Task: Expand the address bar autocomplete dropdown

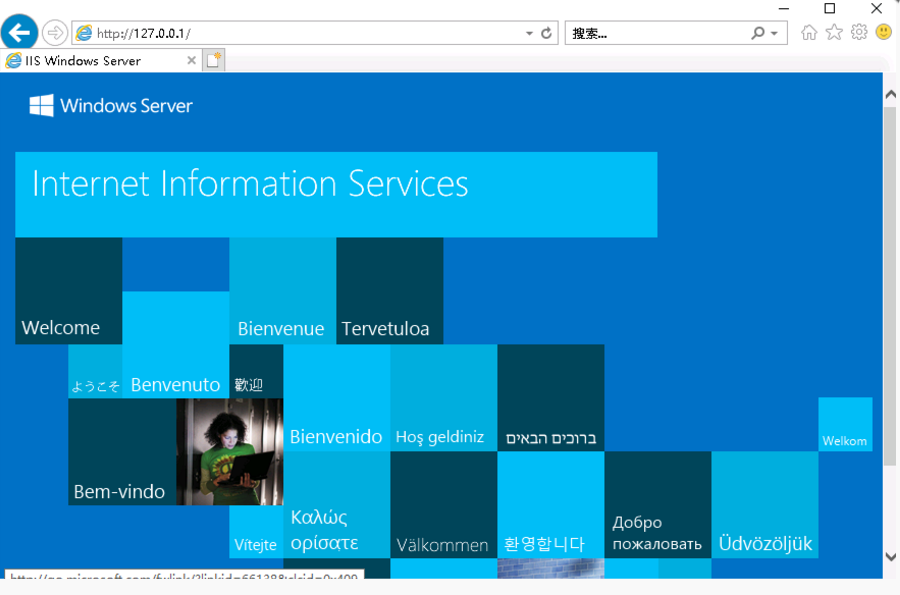Action: pyautogui.click(x=529, y=33)
